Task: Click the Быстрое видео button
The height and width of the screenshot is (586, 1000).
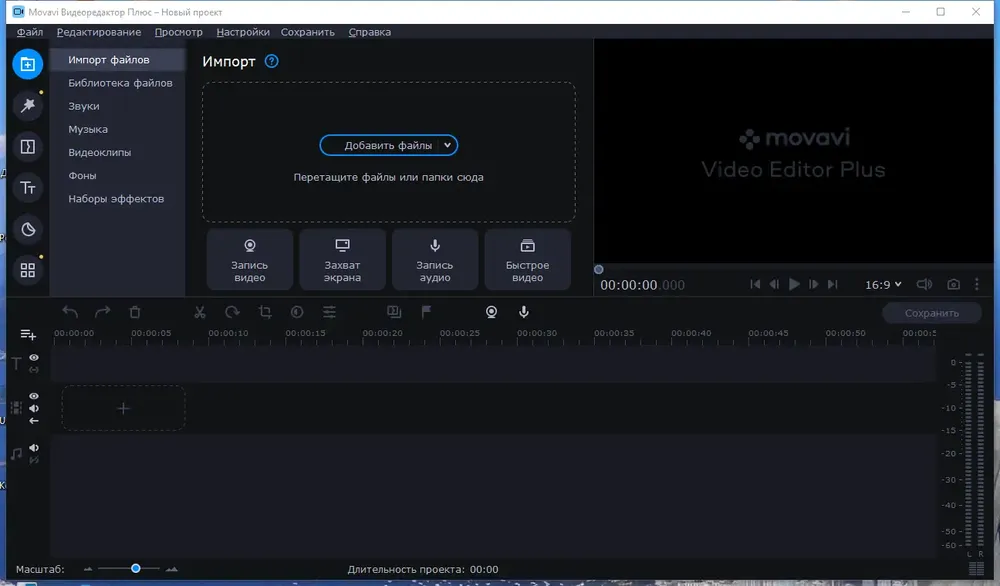Action: point(527,260)
